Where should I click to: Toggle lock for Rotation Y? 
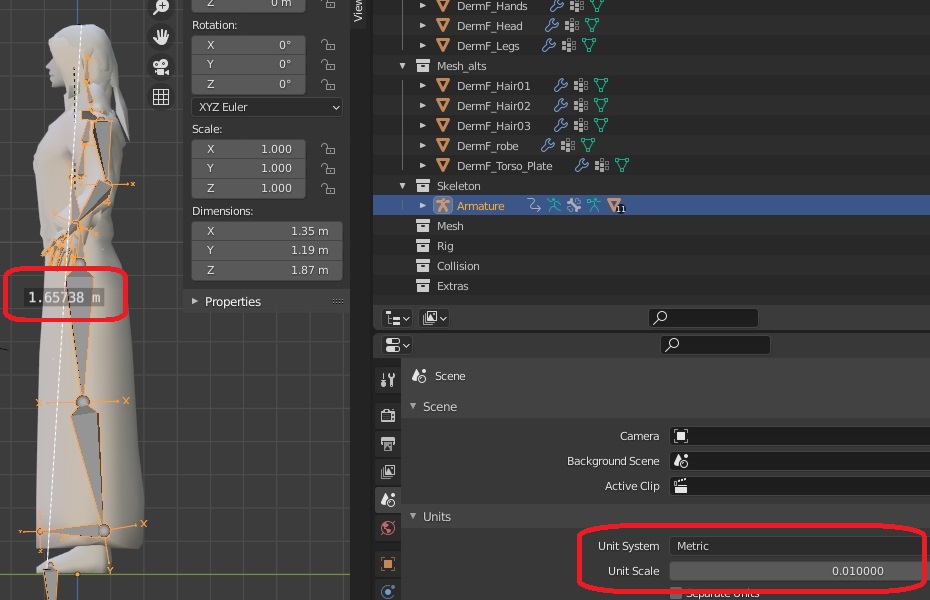coord(328,65)
